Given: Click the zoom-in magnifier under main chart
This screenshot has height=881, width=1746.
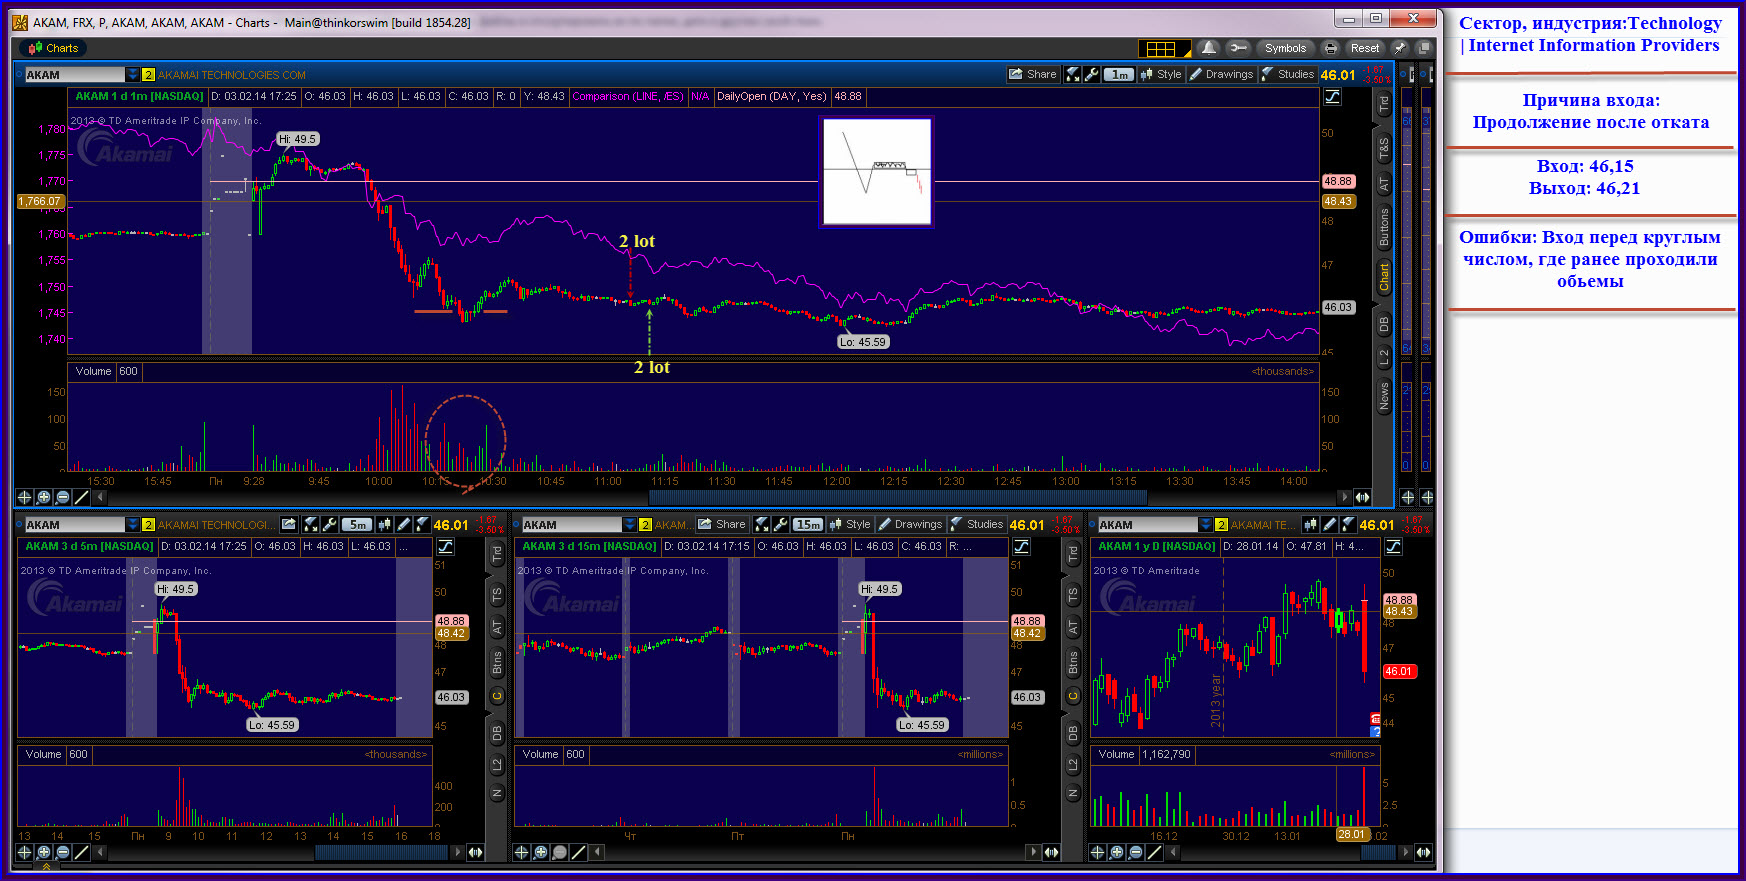Looking at the screenshot, I should 43,497.
